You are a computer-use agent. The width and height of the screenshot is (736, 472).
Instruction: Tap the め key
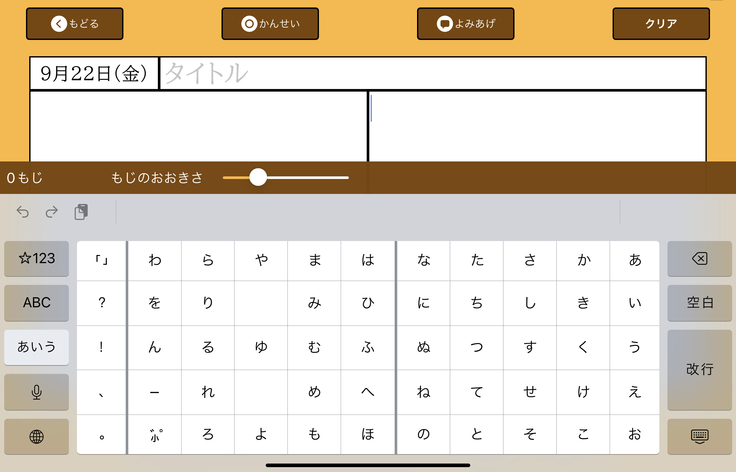point(314,392)
